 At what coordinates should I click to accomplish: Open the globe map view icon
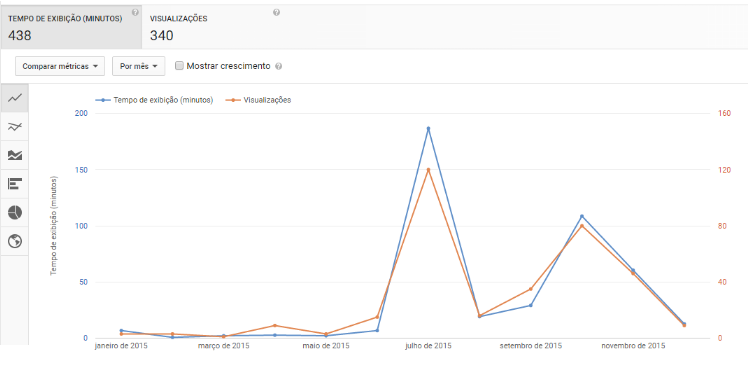click(x=15, y=241)
